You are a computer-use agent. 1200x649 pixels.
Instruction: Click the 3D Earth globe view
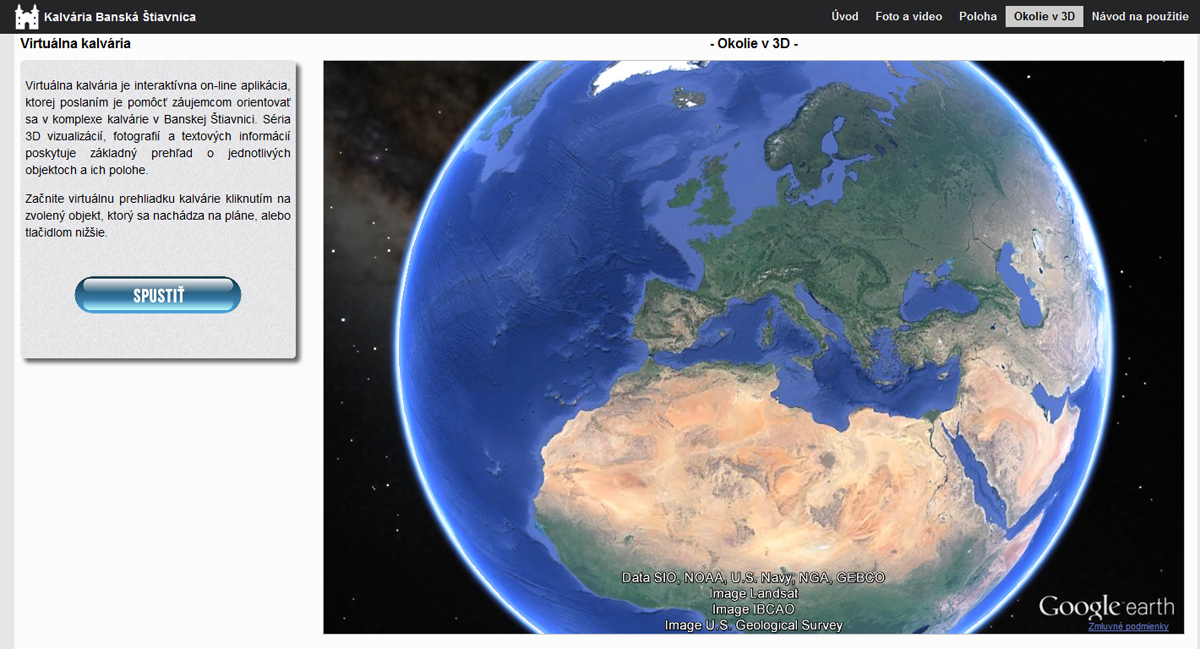[x=754, y=347]
